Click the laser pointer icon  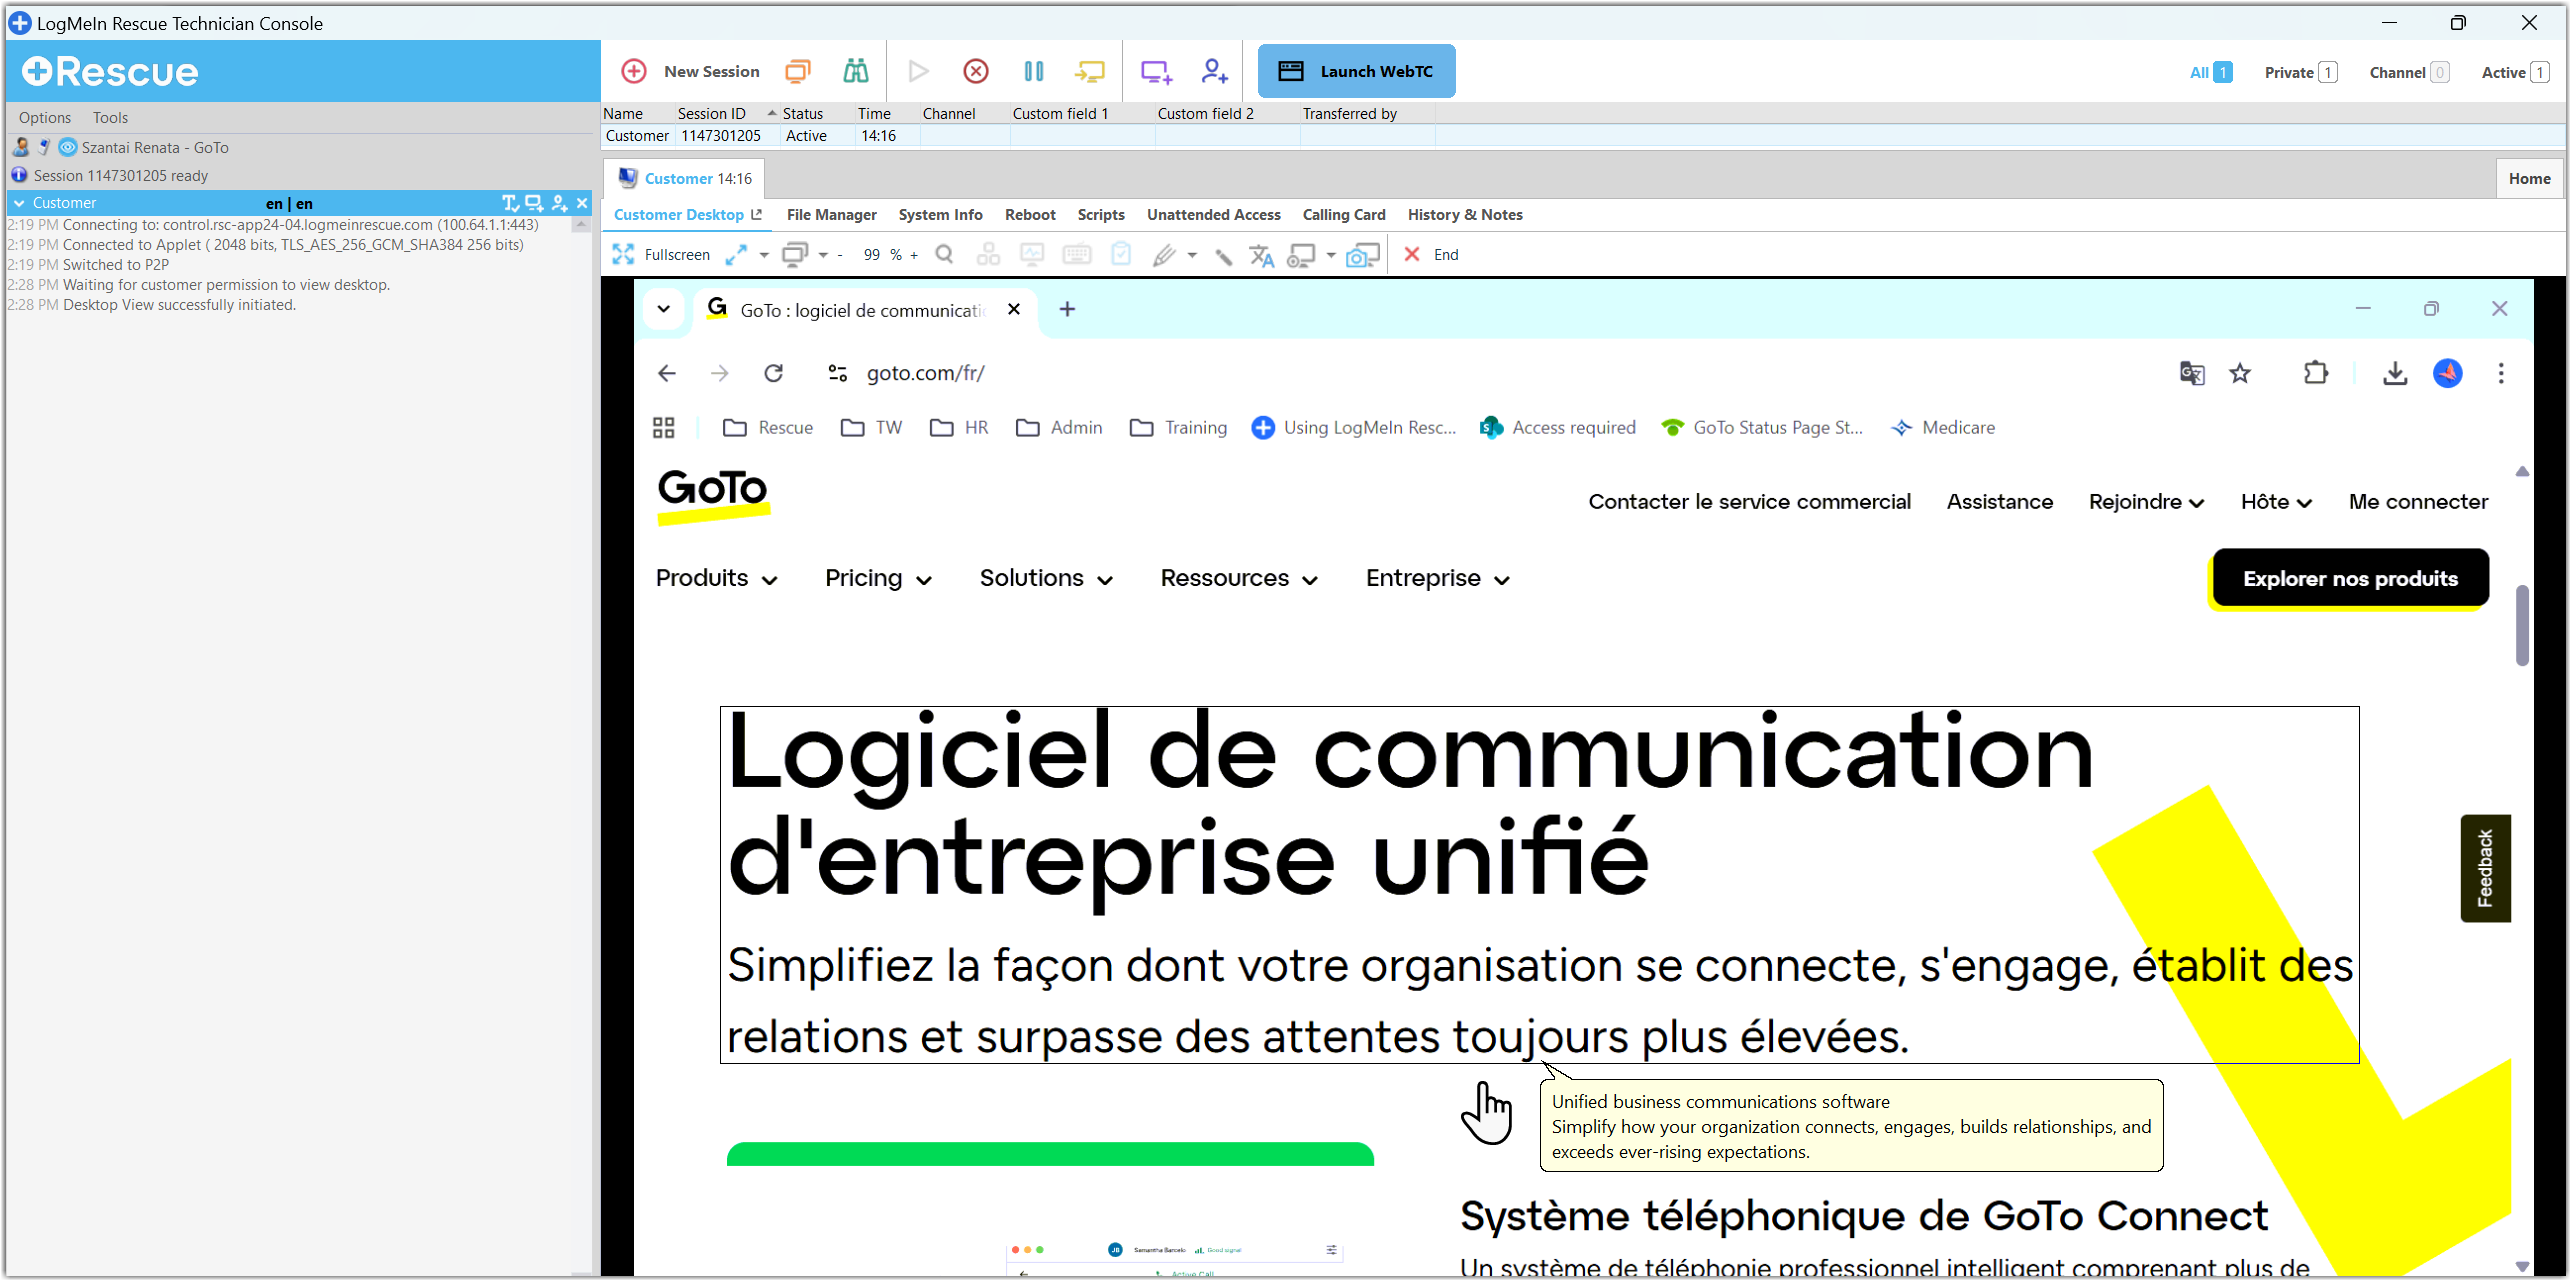point(1223,256)
